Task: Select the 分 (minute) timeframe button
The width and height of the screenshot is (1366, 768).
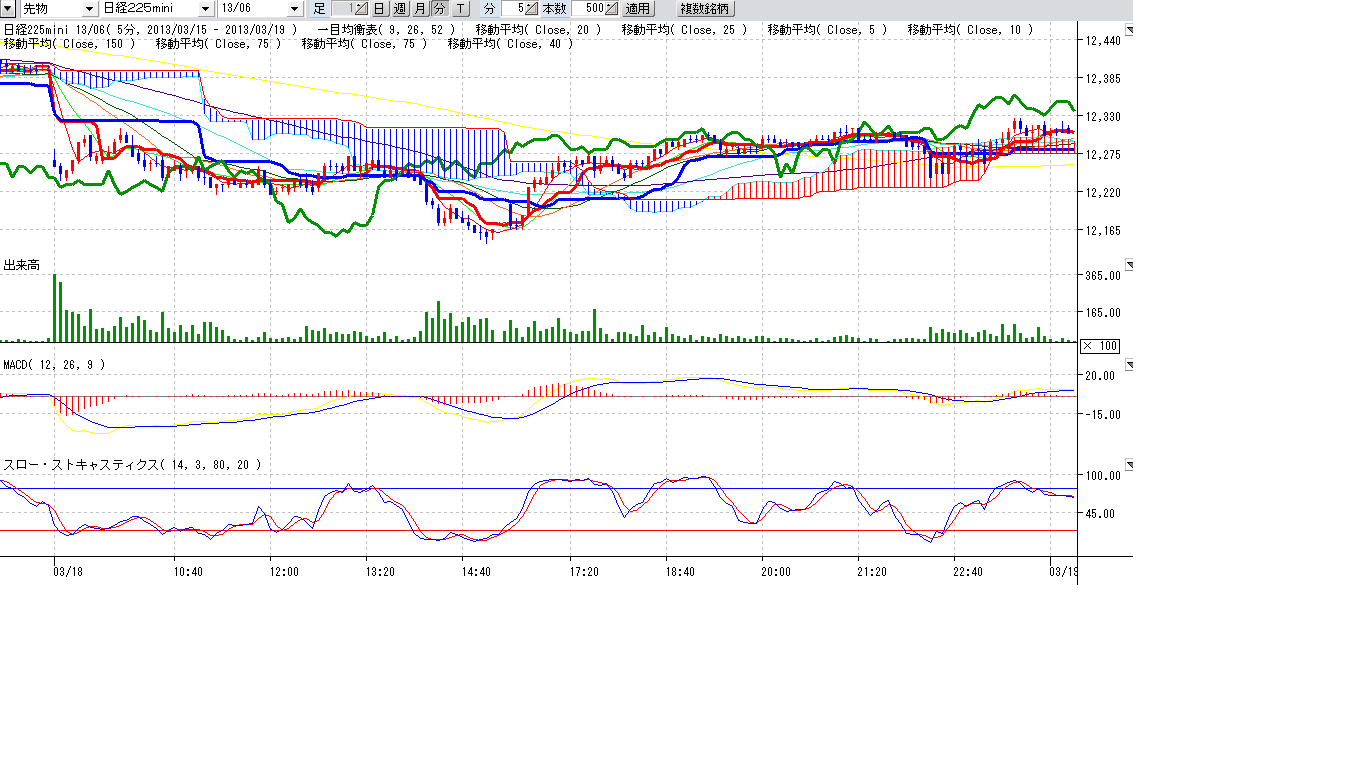Action: [x=439, y=9]
